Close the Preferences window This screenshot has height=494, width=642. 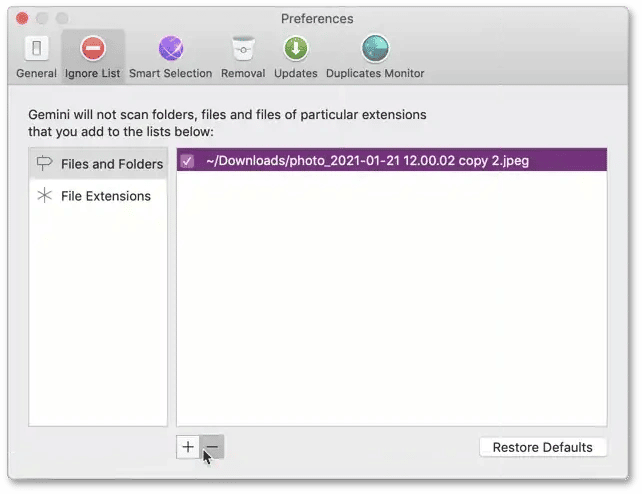point(22,18)
